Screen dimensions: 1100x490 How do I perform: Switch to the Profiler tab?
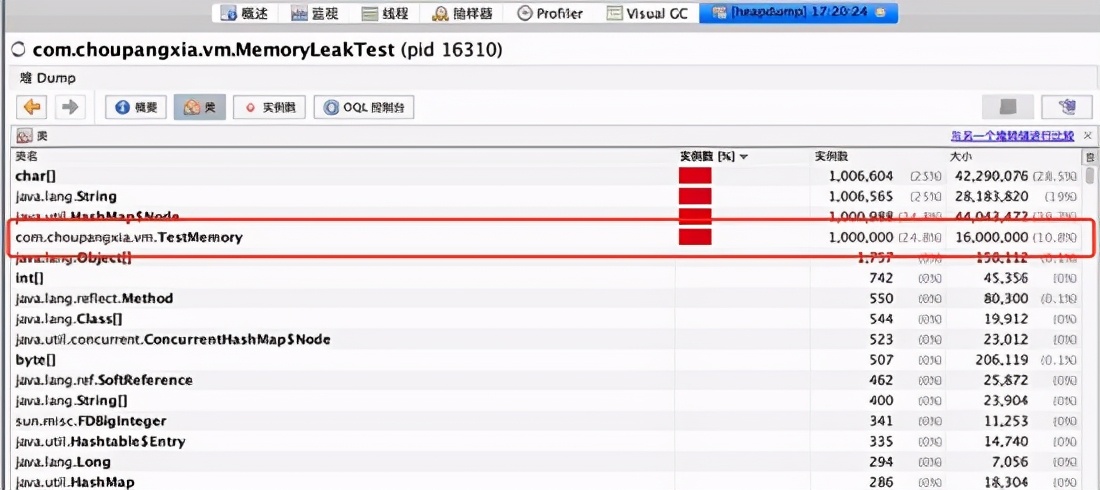551,13
